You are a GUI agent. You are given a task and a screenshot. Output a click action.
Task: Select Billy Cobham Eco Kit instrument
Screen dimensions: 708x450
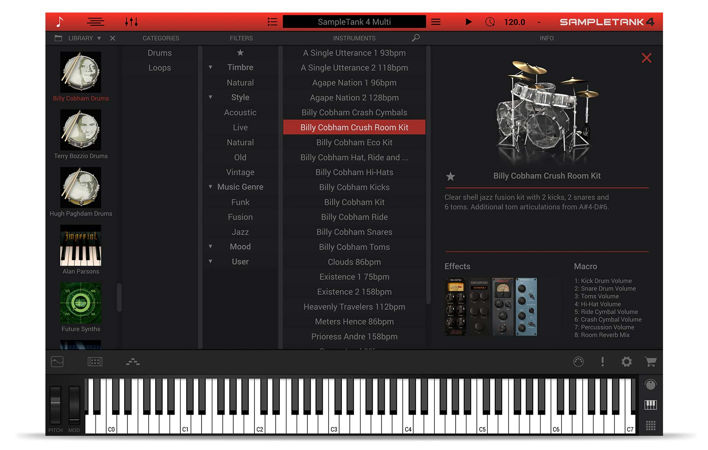[x=354, y=143]
